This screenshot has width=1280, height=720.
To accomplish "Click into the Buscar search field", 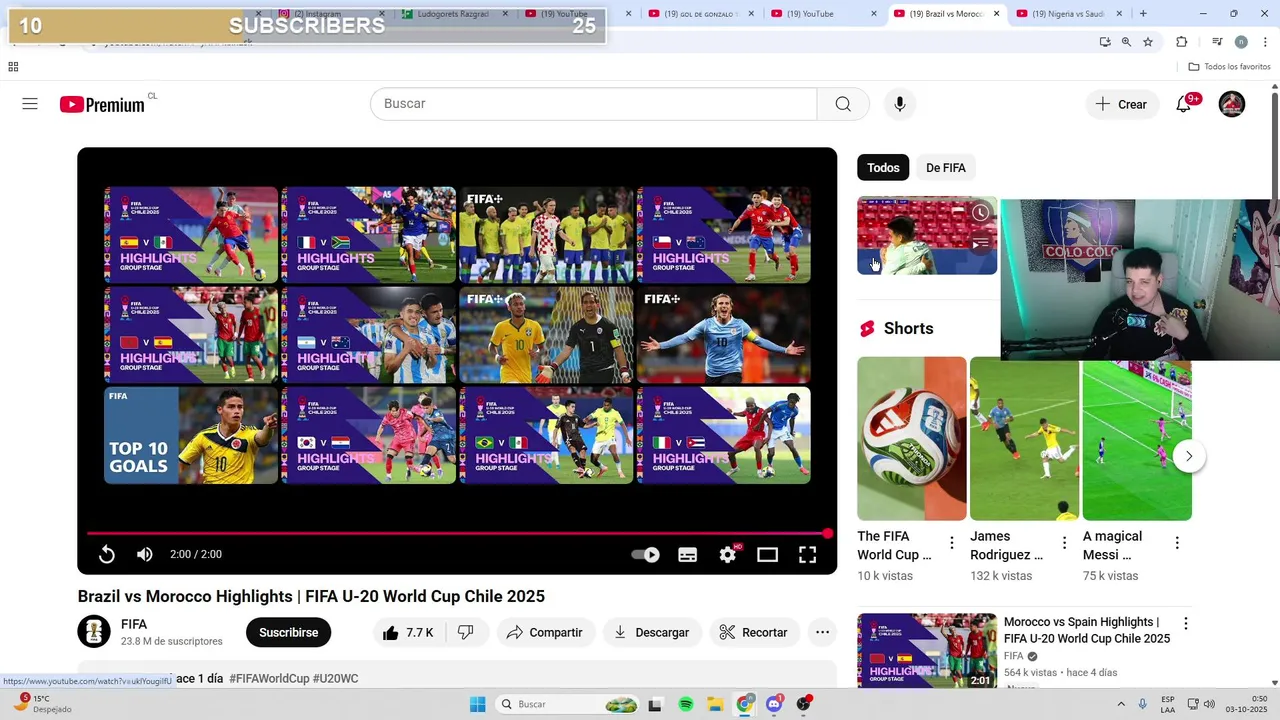I will coord(594,104).
